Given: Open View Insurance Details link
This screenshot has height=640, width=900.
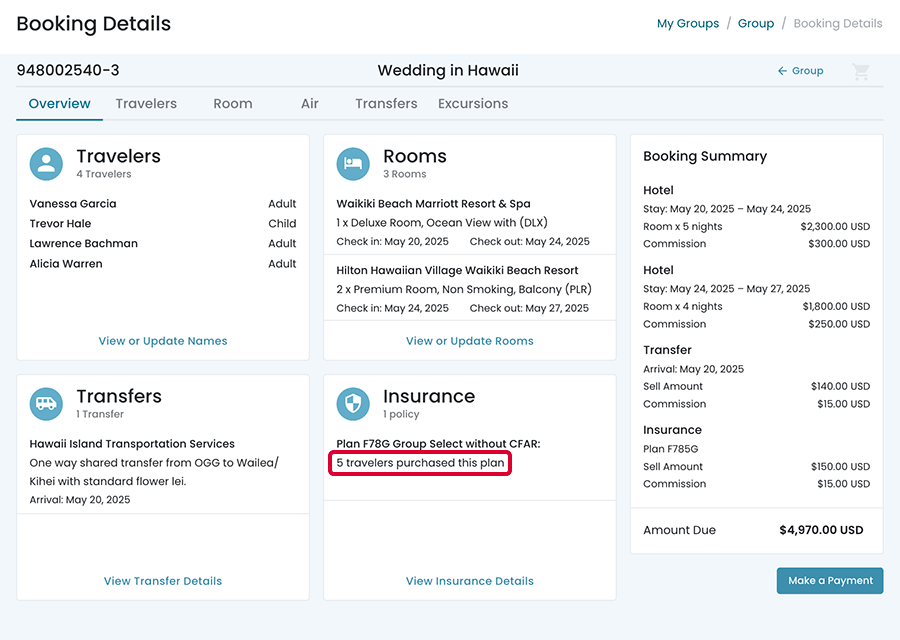Looking at the screenshot, I should 470,581.
